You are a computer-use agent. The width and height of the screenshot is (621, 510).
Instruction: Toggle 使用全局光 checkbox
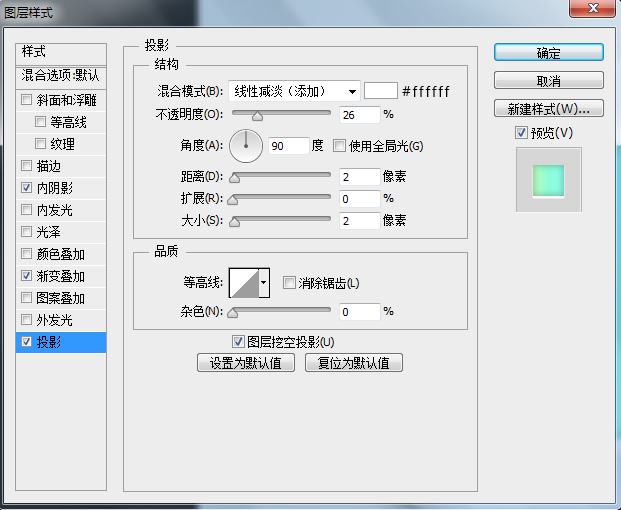[x=340, y=146]
